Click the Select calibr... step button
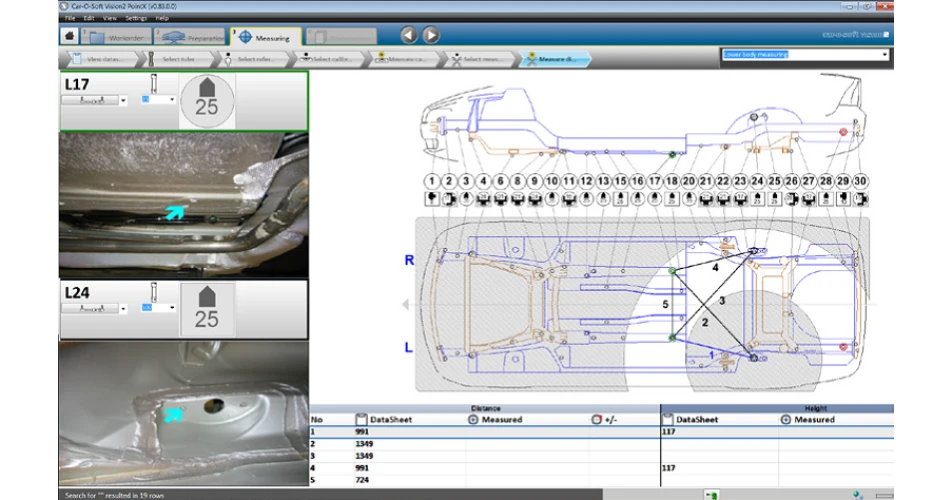The image size is (952, 500). tap(328, 59)
